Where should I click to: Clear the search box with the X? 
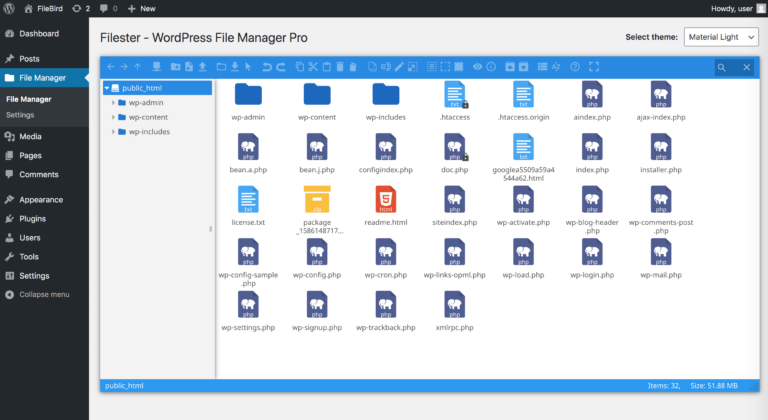coord(746,68)
